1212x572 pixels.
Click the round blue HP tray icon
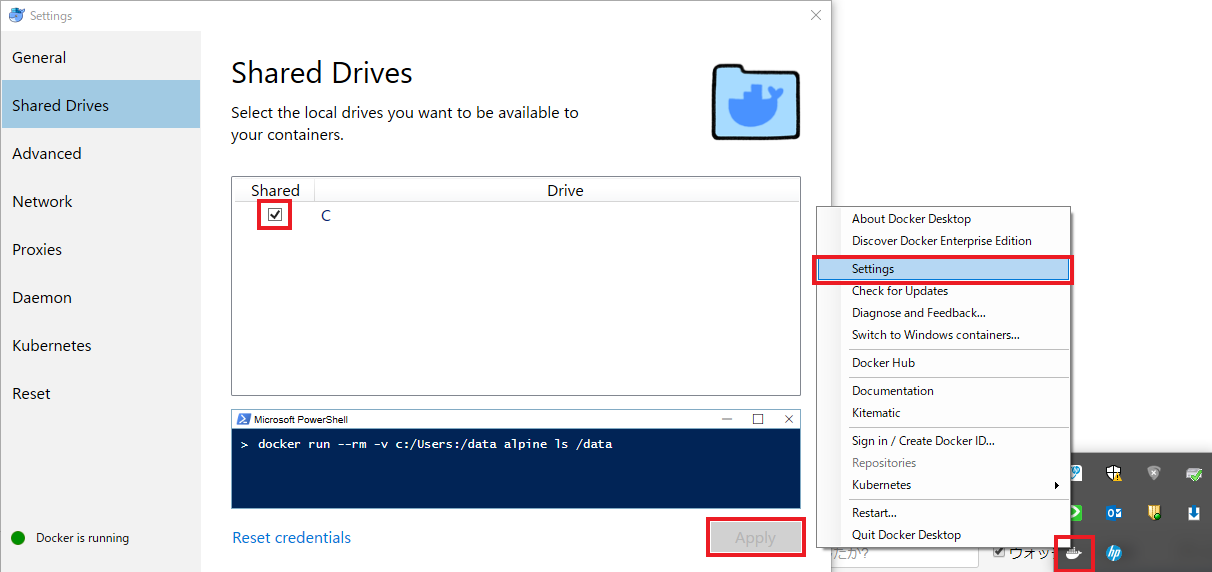tap(1114, 553)
